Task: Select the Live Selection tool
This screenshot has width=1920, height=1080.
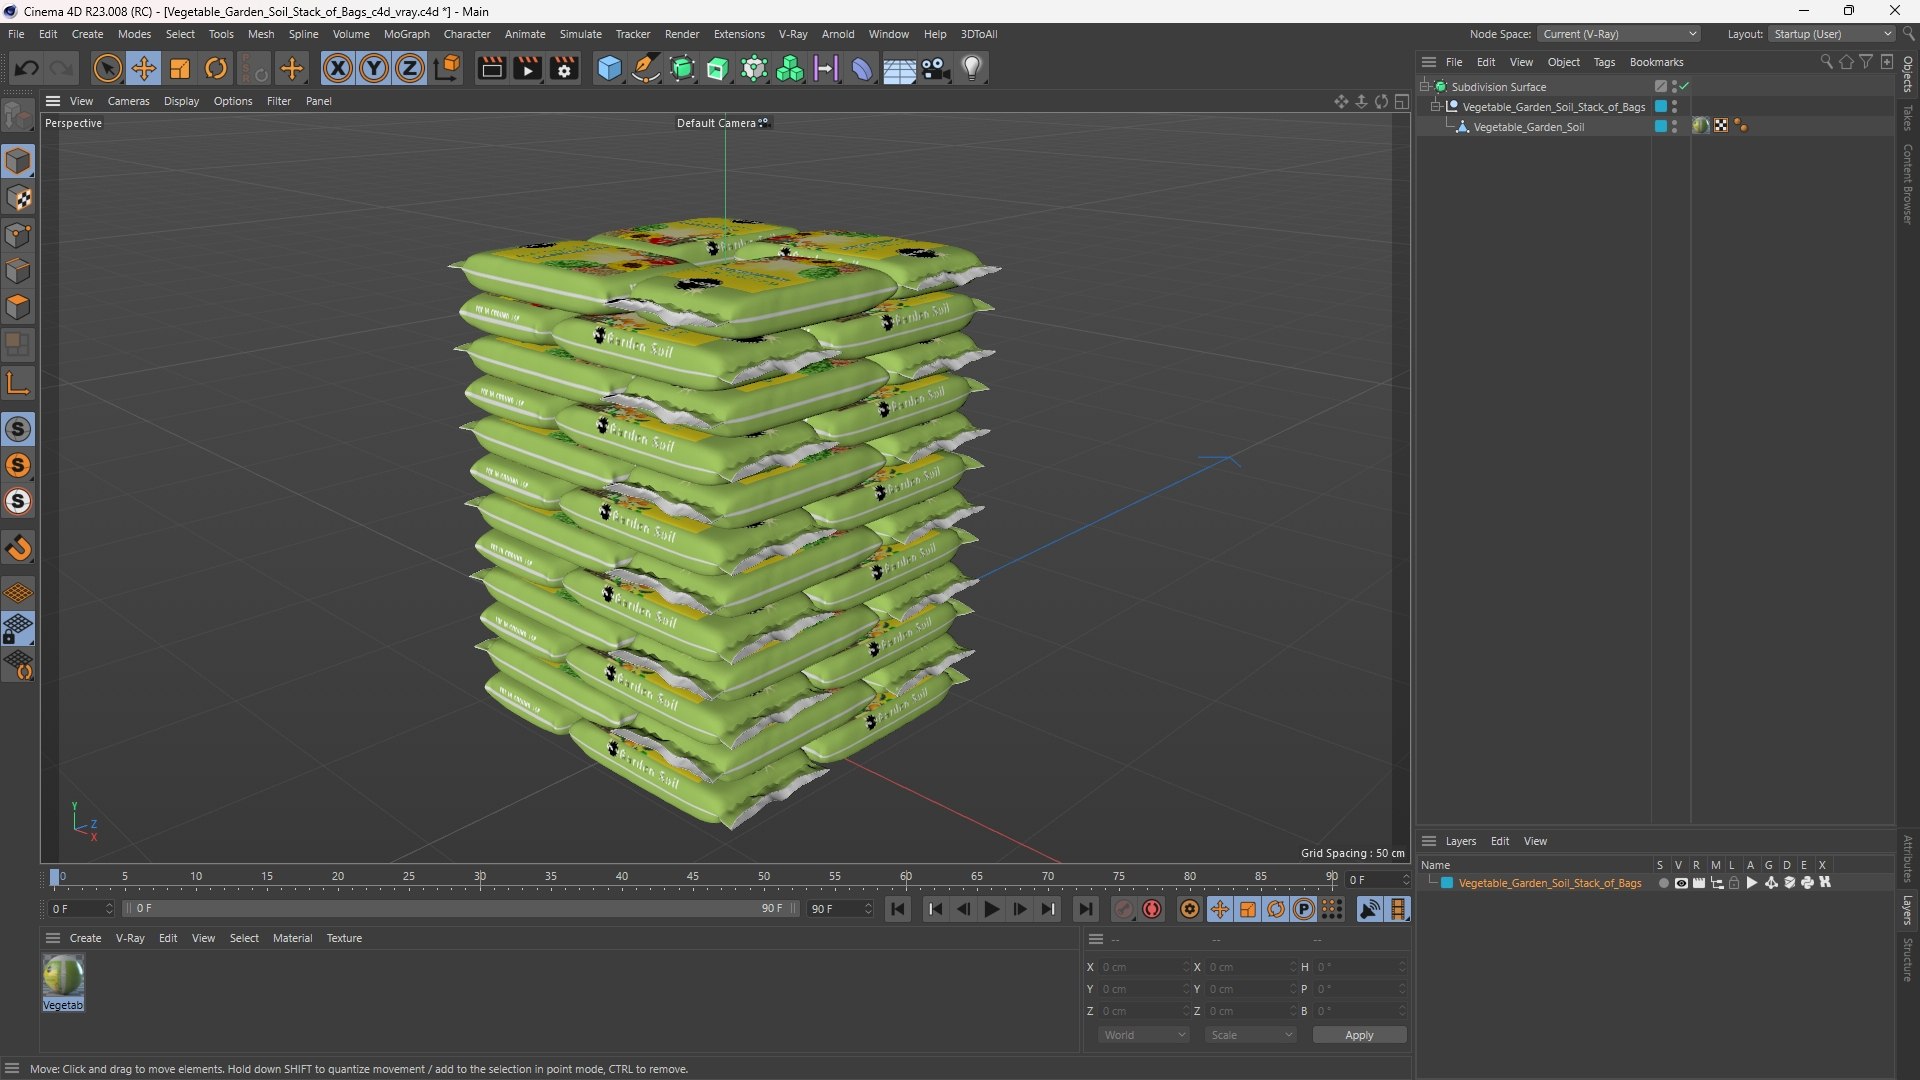Action: point(107,68)
